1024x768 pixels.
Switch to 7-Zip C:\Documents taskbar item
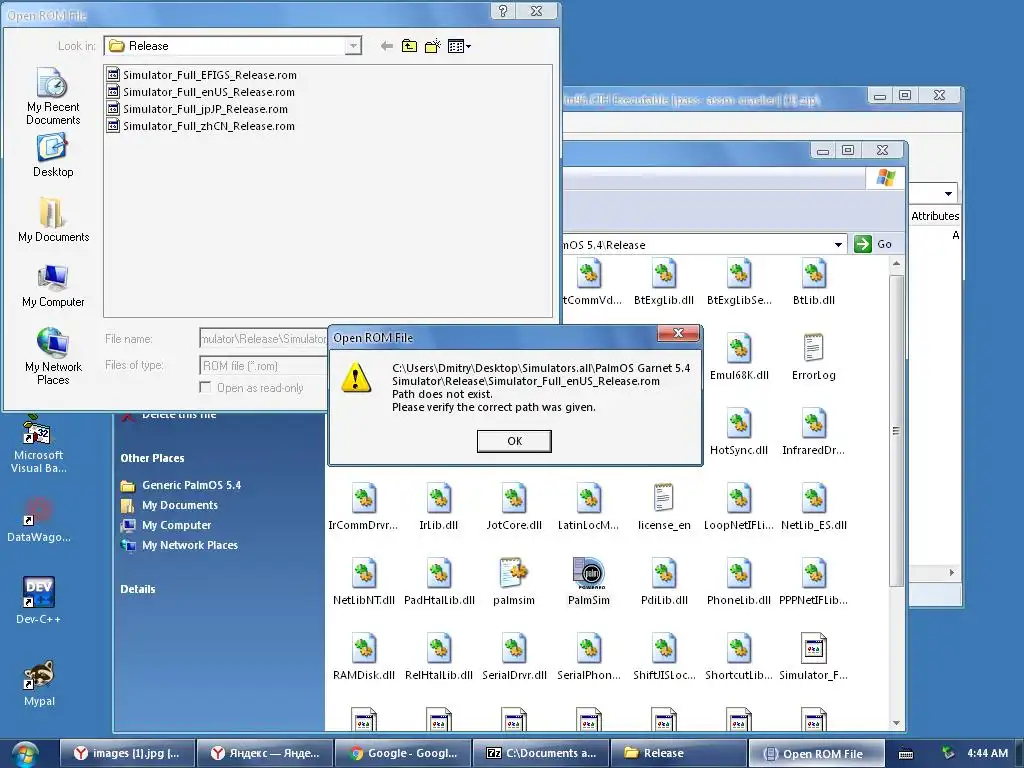coord(540,753)
